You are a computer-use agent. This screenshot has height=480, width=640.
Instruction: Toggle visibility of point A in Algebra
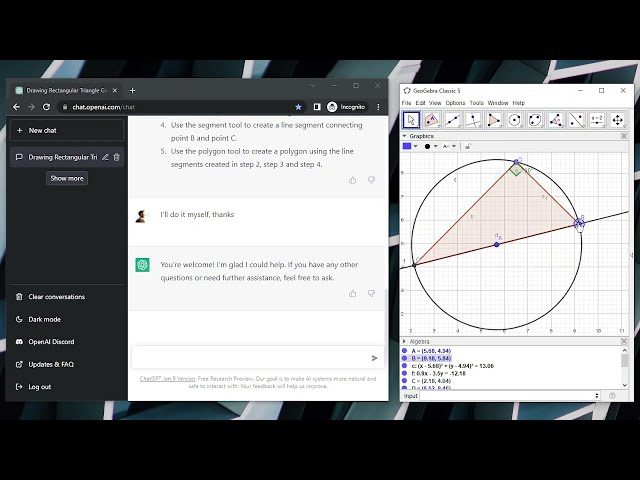coord(404,351)
